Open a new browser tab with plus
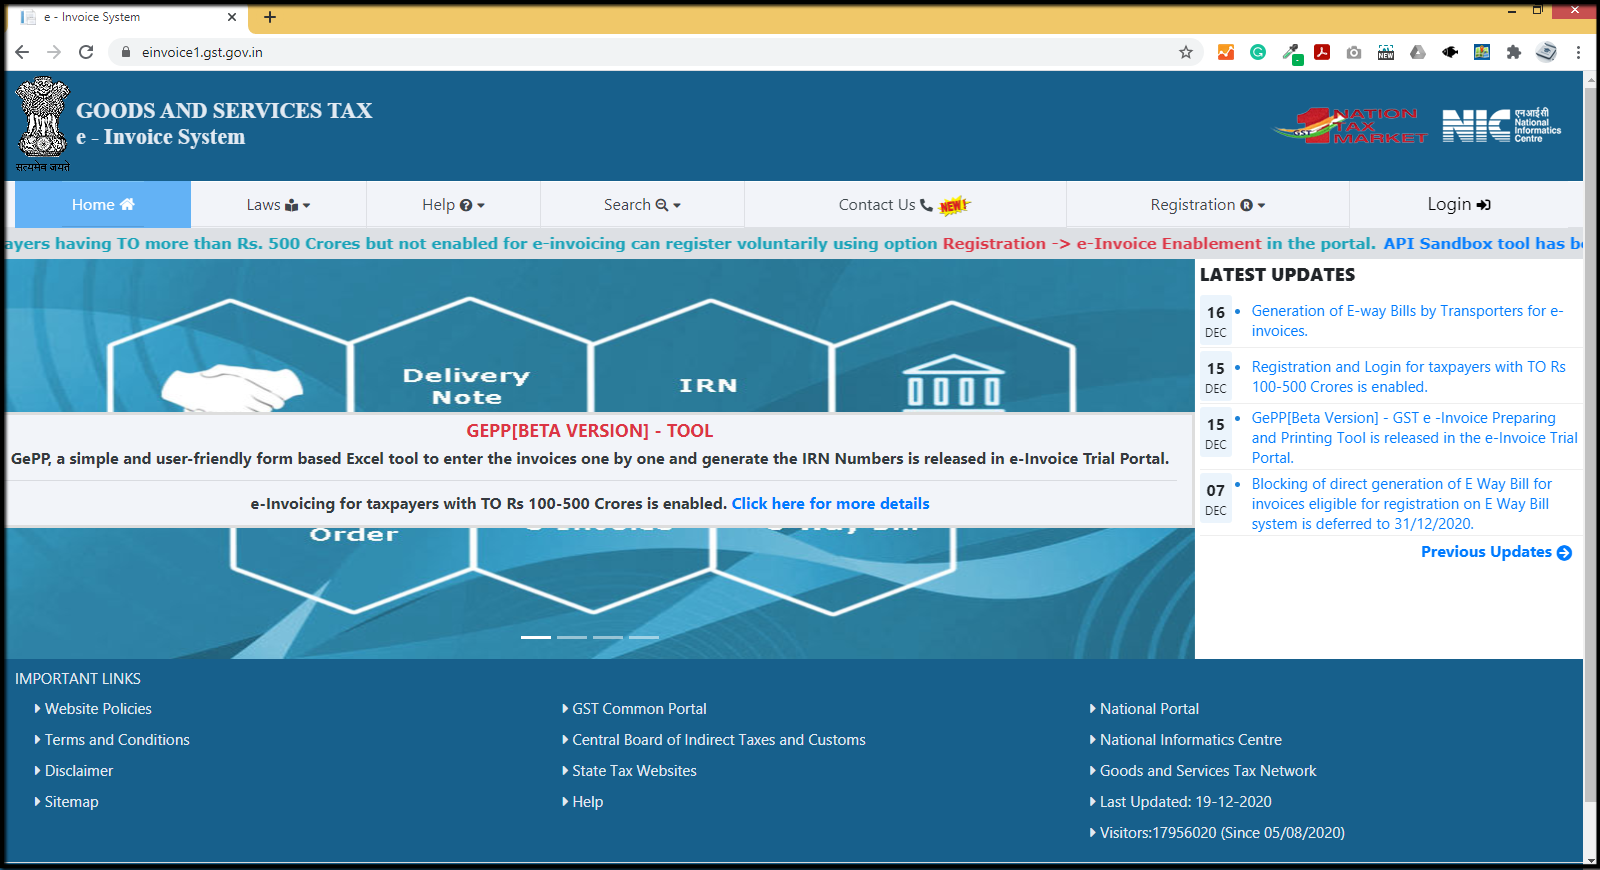 point(270,17)
